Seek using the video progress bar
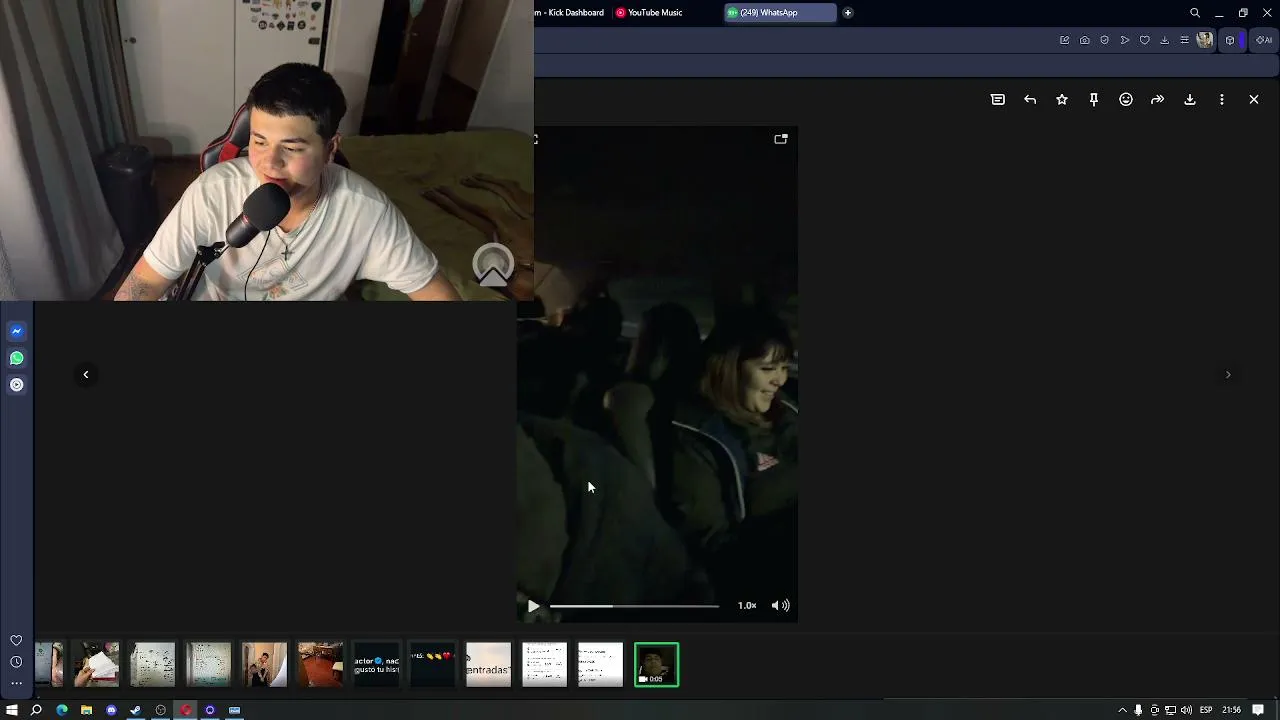 pos(634,606)
